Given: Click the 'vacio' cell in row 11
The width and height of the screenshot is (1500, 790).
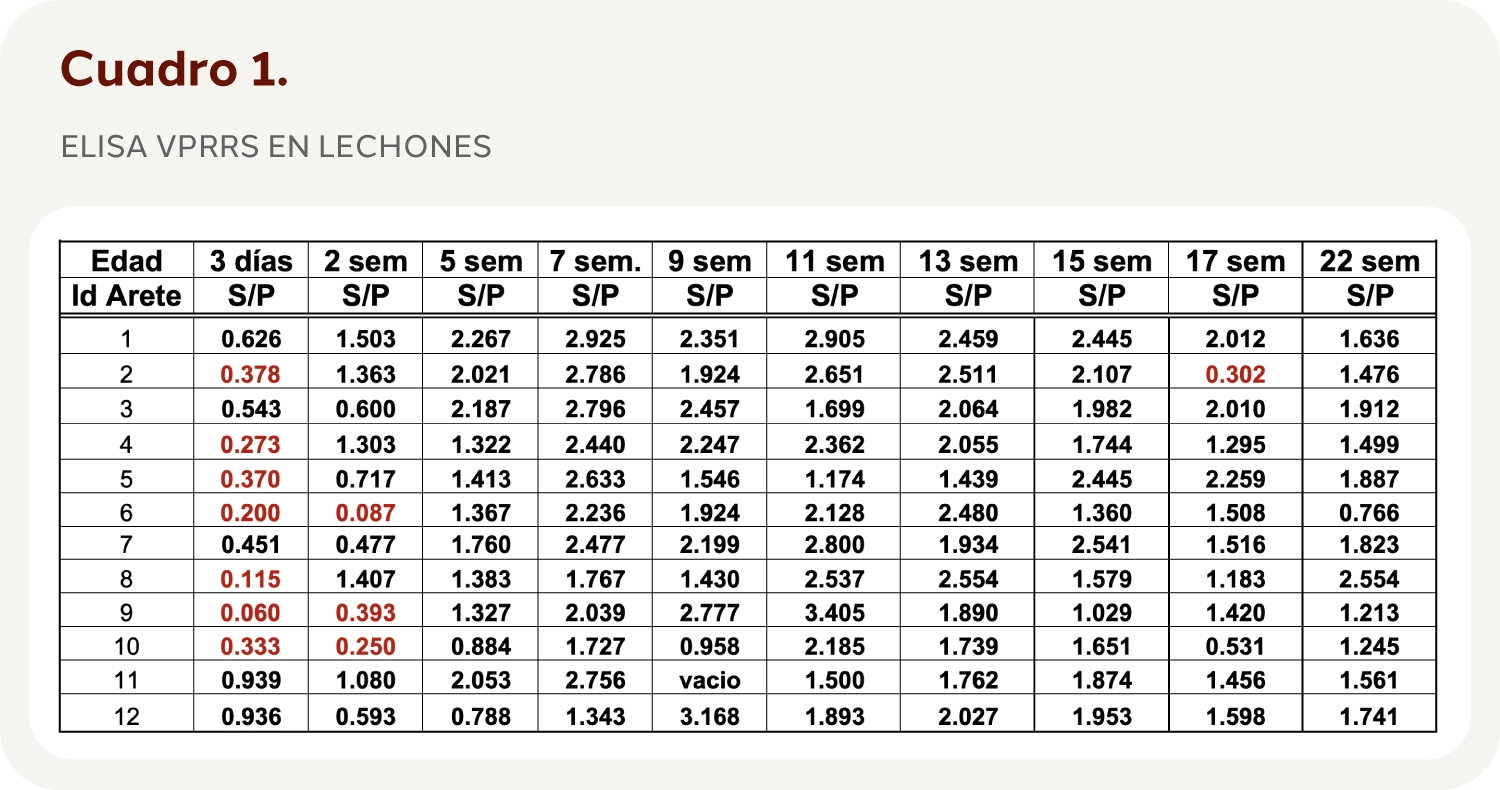Looking at the screenshot, I should coord(710,681).
